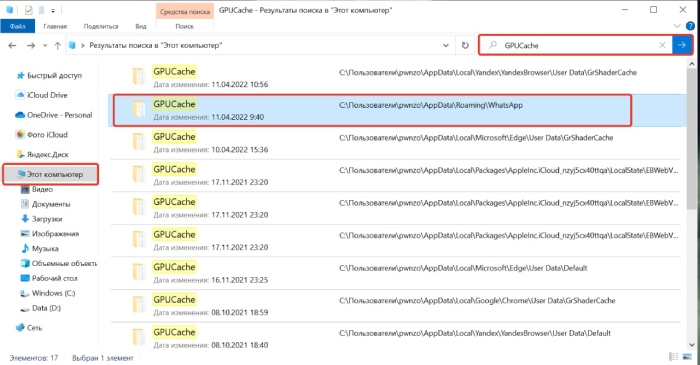Open the Видео folder in sidebar
The height and width of the screenshot is (365, 700).
pyautogui.click(x=37, y=189)
